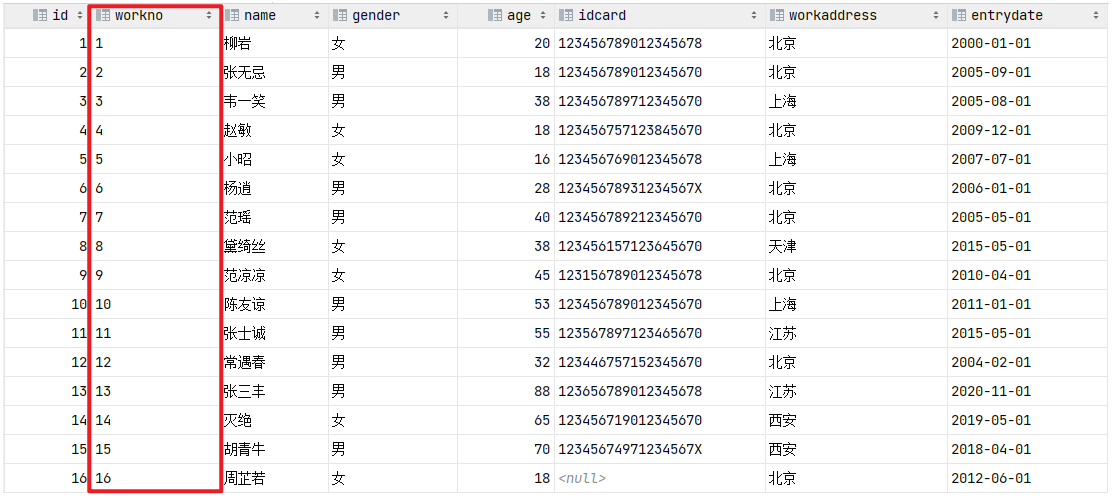Click the column icon beside idcard header
The image size is (1113, 498).
[566, 15]
